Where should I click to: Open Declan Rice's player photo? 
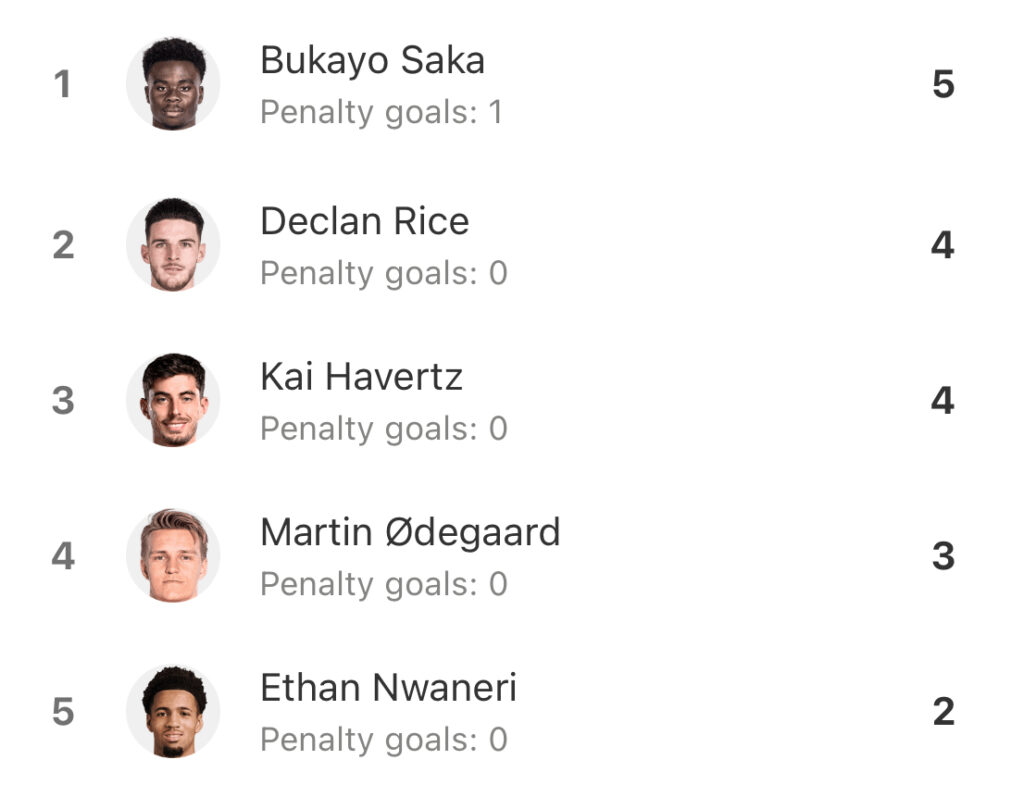pos(173,244)
